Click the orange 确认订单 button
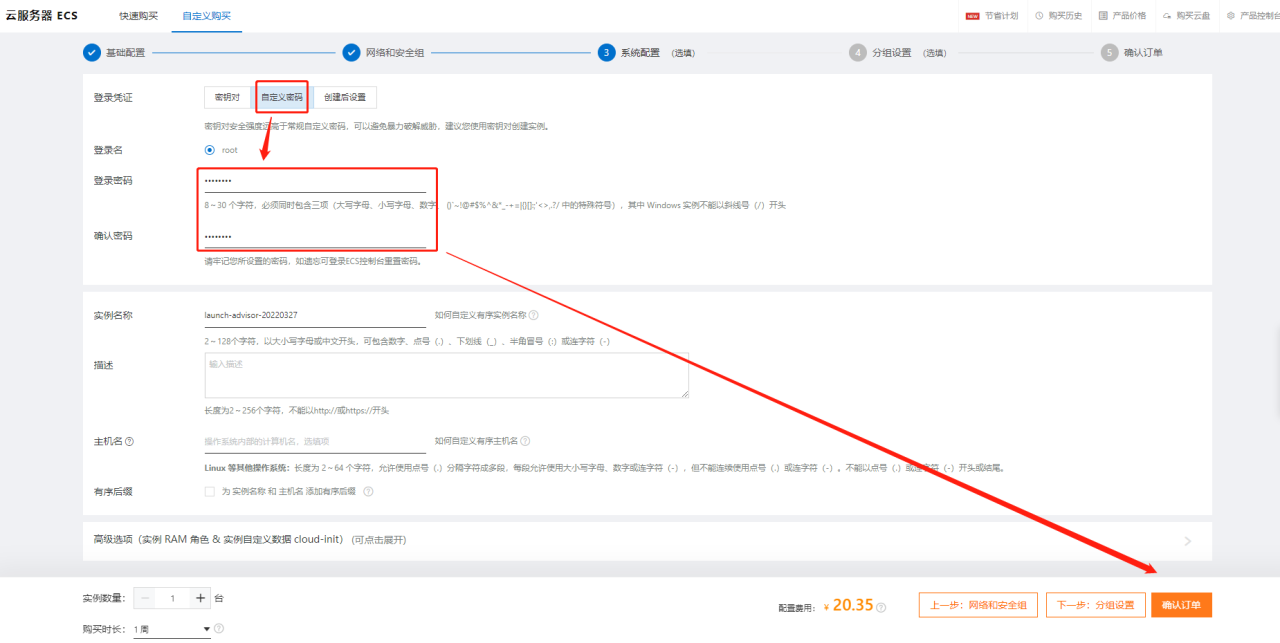Screen dimensions: 1280x643 (x=1182, y=605)
